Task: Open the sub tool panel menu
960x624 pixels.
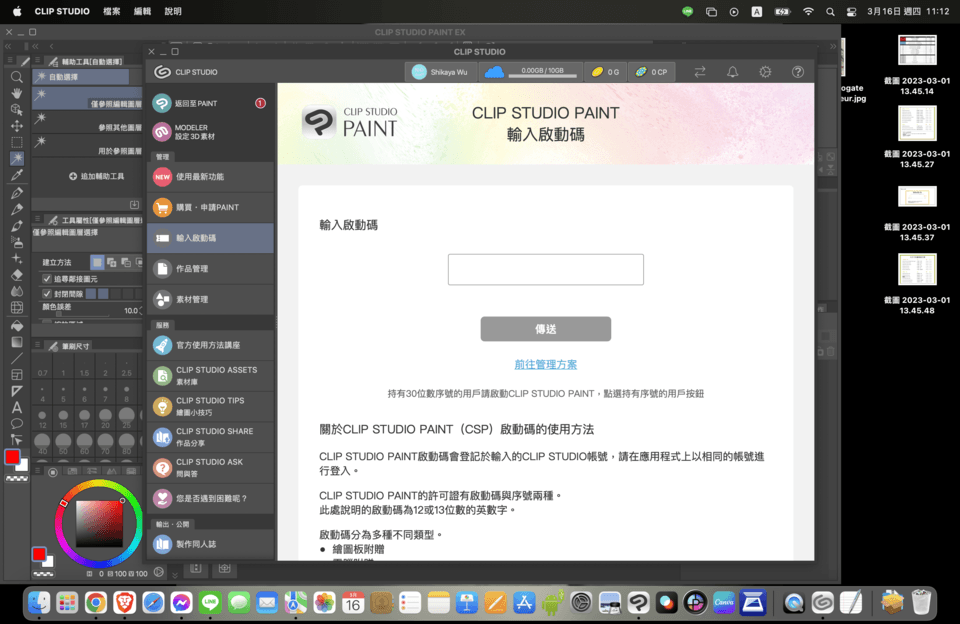Action: (37, 61)
